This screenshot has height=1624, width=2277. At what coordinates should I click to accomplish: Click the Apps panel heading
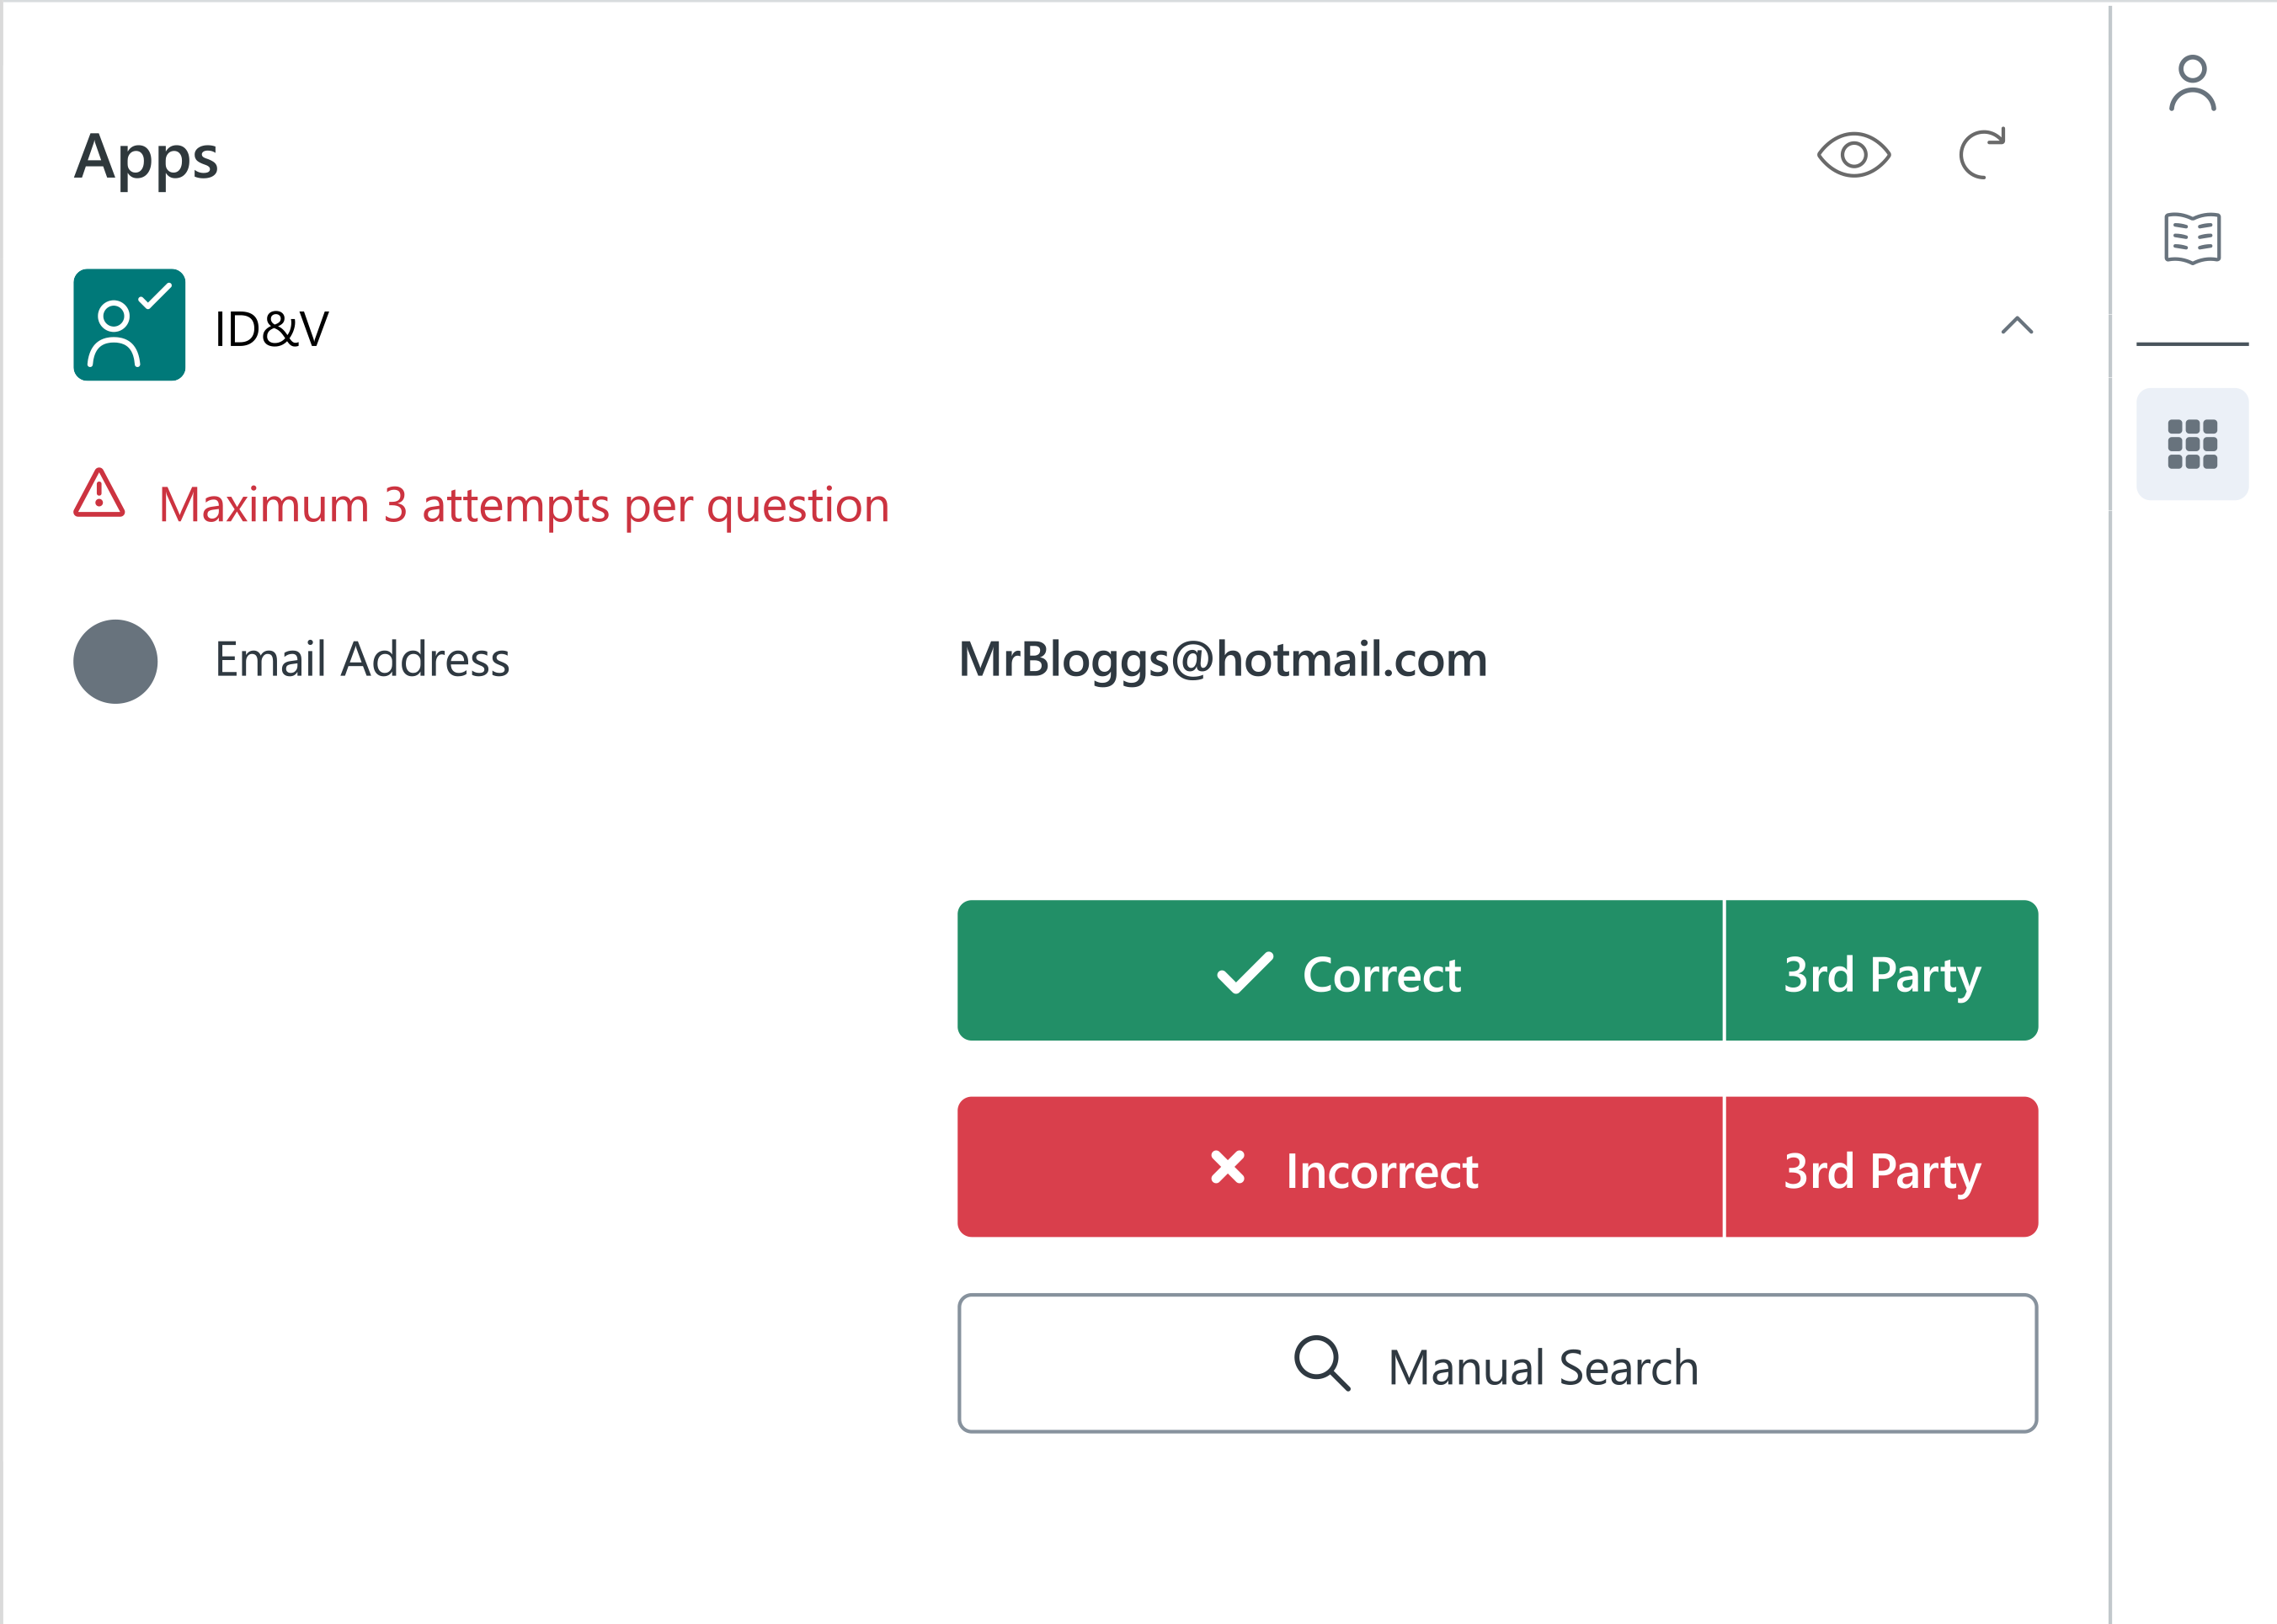click(146, 158)
